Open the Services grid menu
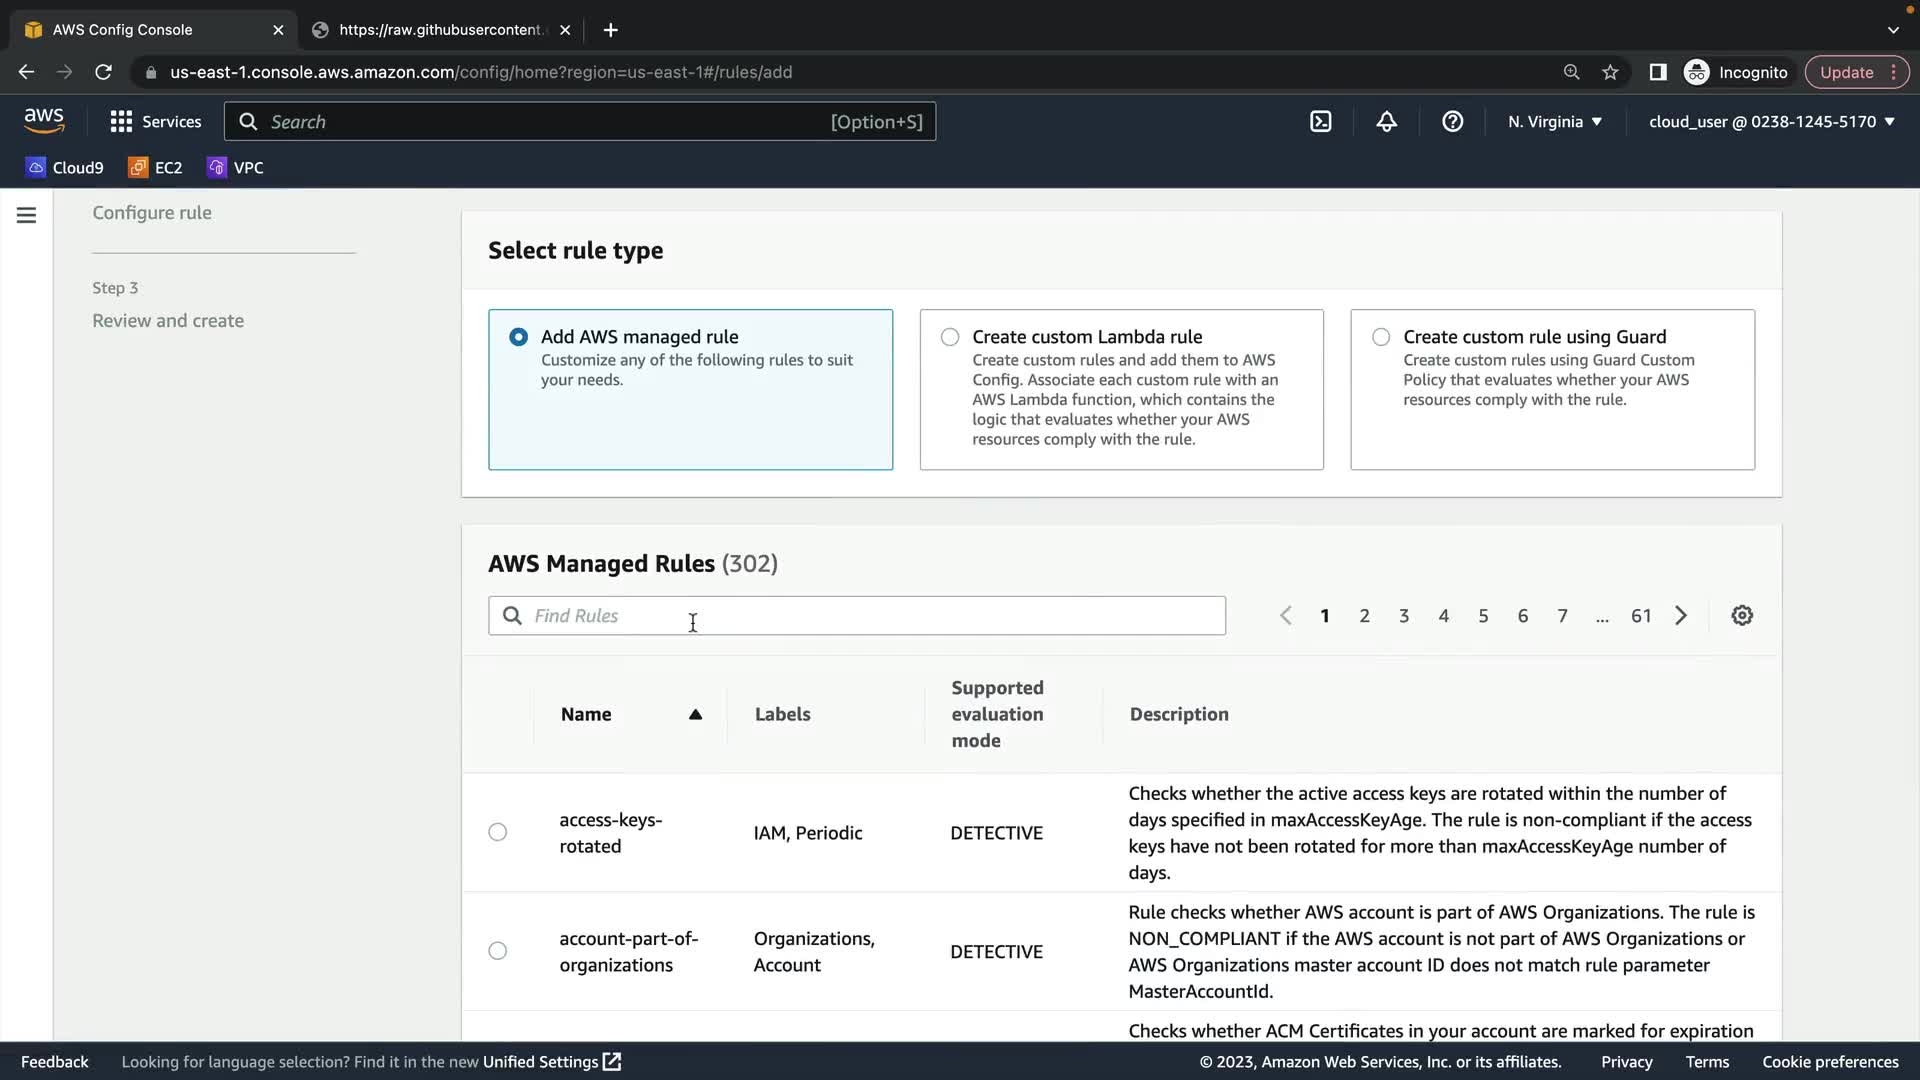The height and width of the screenshot is (1080, 1920). (155, 122)
